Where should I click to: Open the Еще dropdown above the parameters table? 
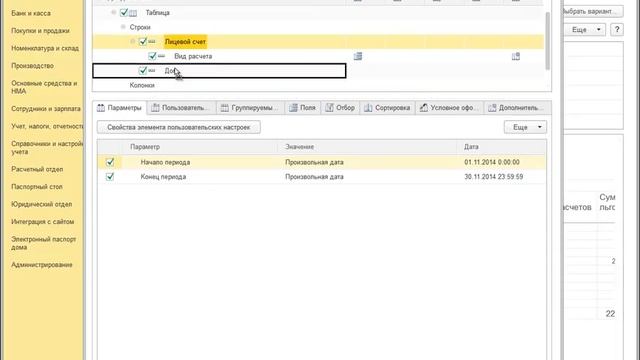click(x=525, y=127)
